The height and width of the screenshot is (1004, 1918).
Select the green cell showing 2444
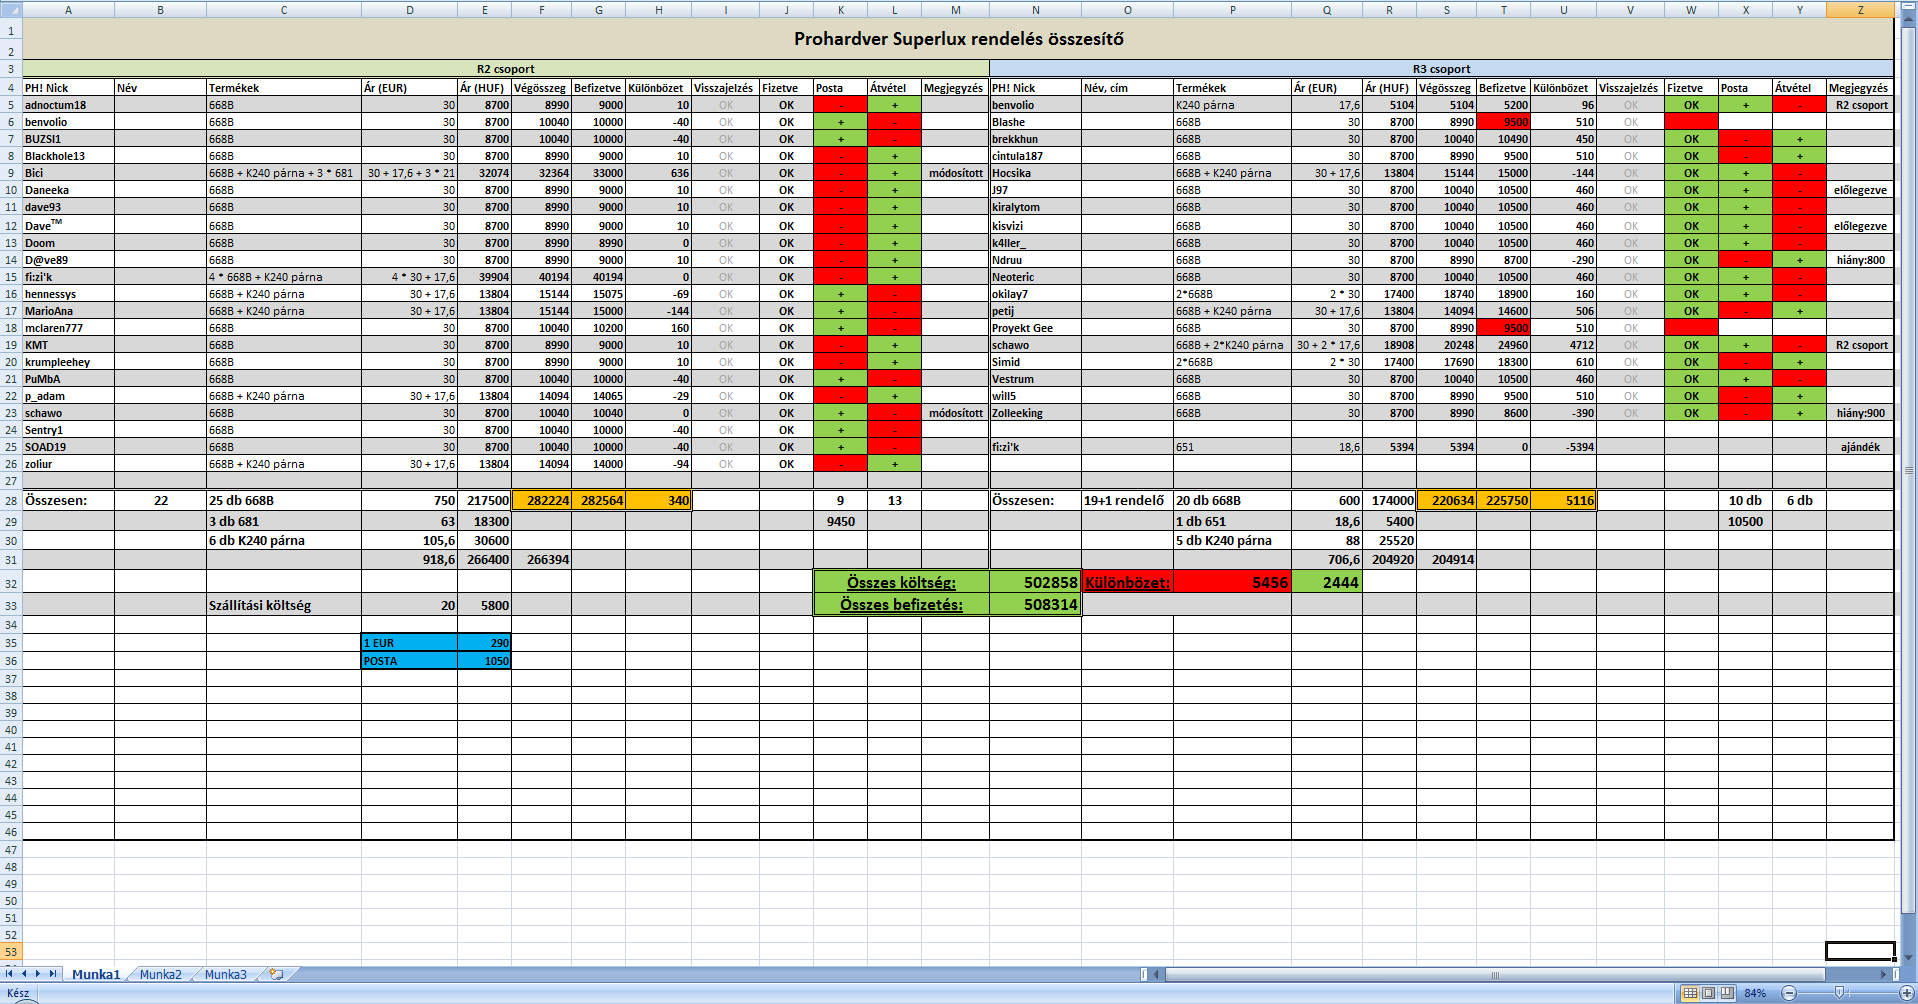click(1327, 582)
